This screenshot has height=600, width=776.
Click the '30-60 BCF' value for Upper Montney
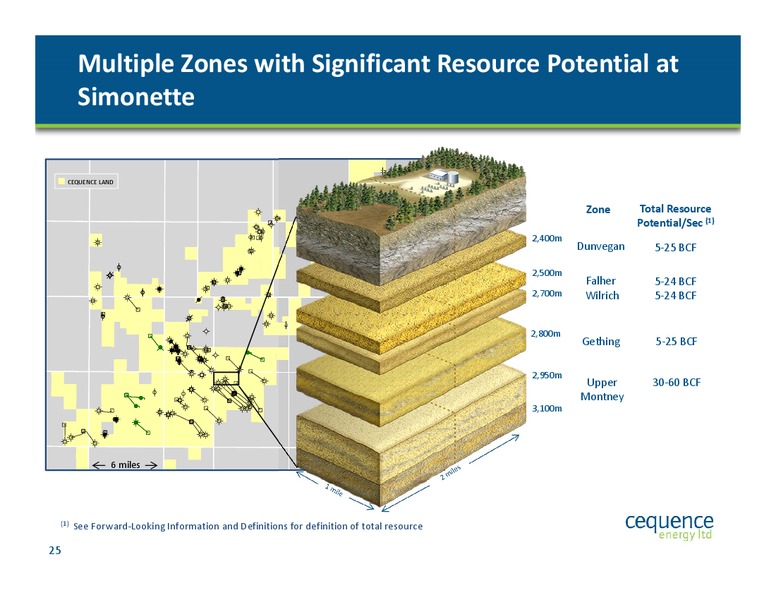pos(677,382)
